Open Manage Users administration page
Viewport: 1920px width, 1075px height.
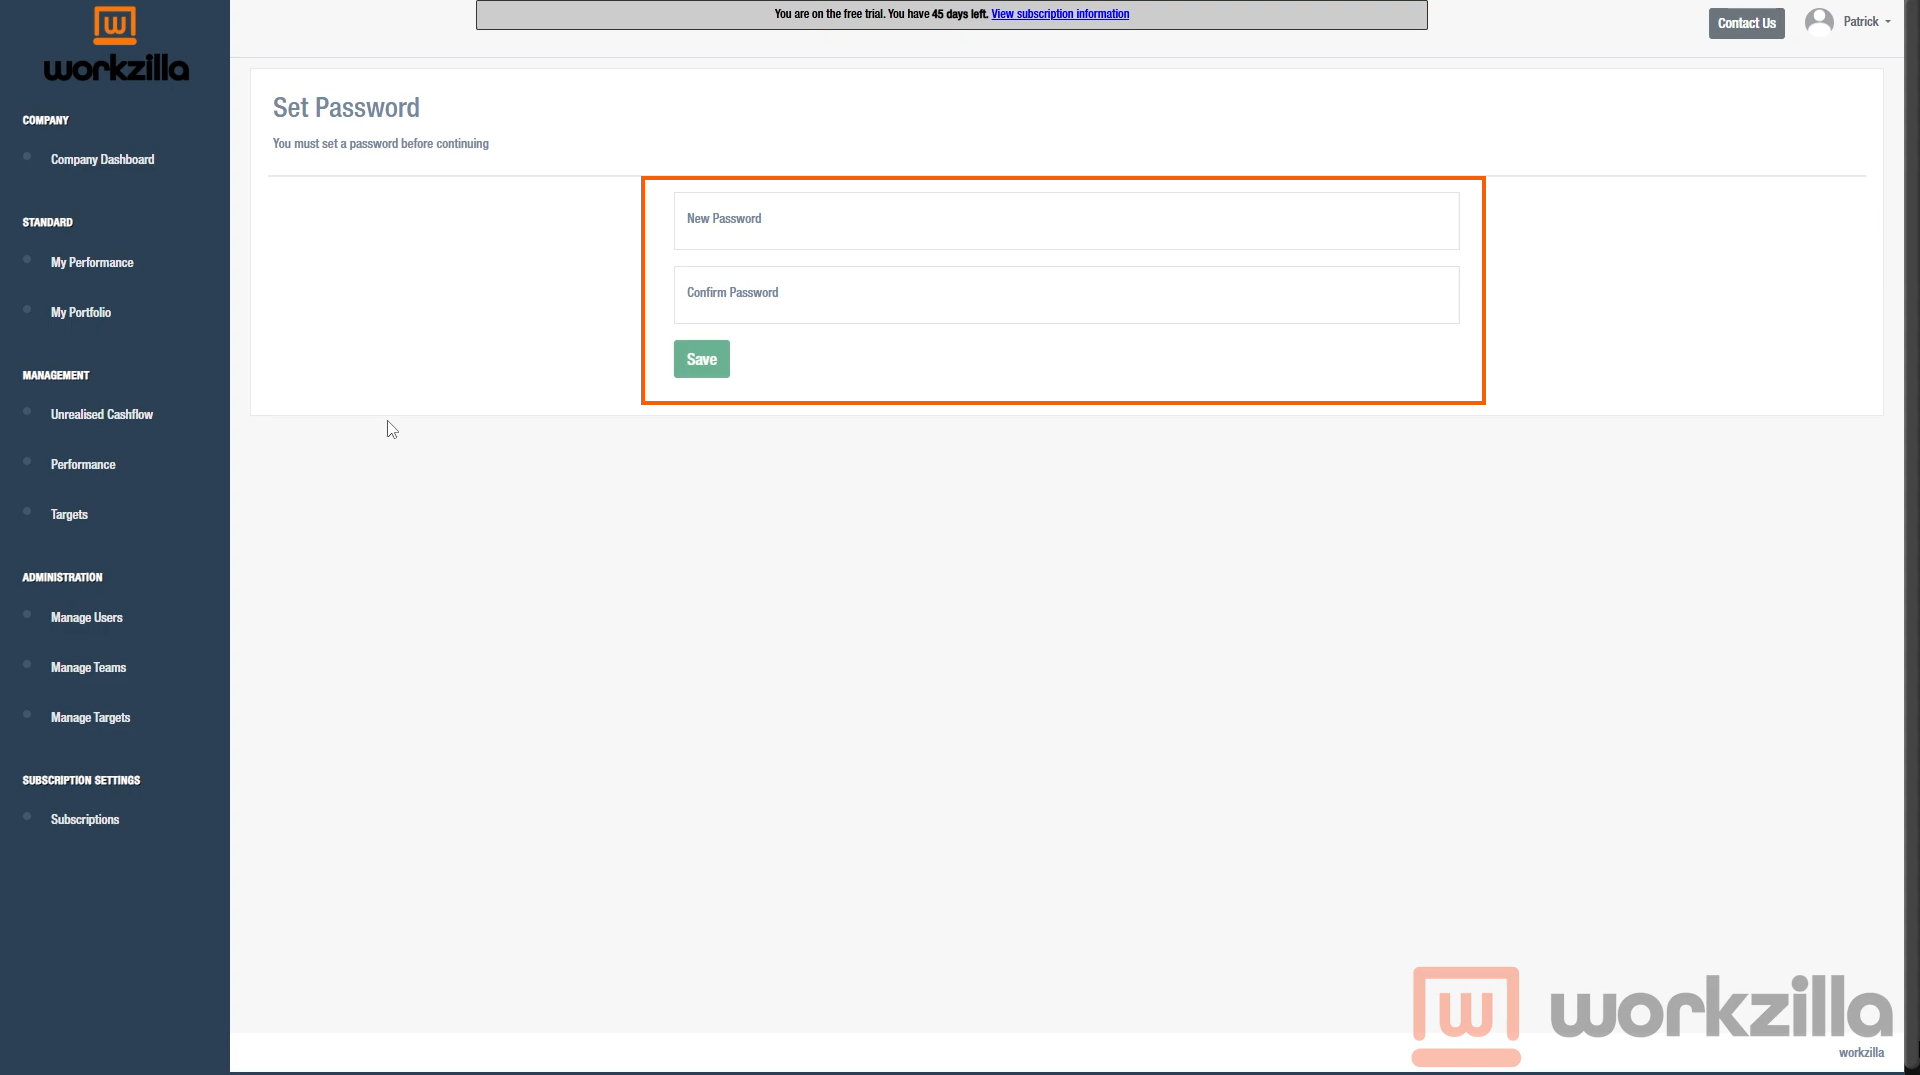tap(87, 618)
